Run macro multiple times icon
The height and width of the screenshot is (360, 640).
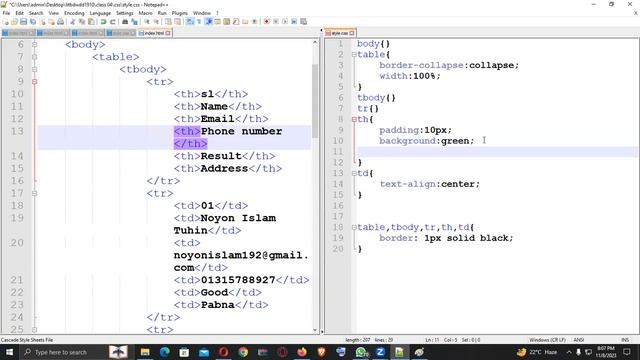294,21
